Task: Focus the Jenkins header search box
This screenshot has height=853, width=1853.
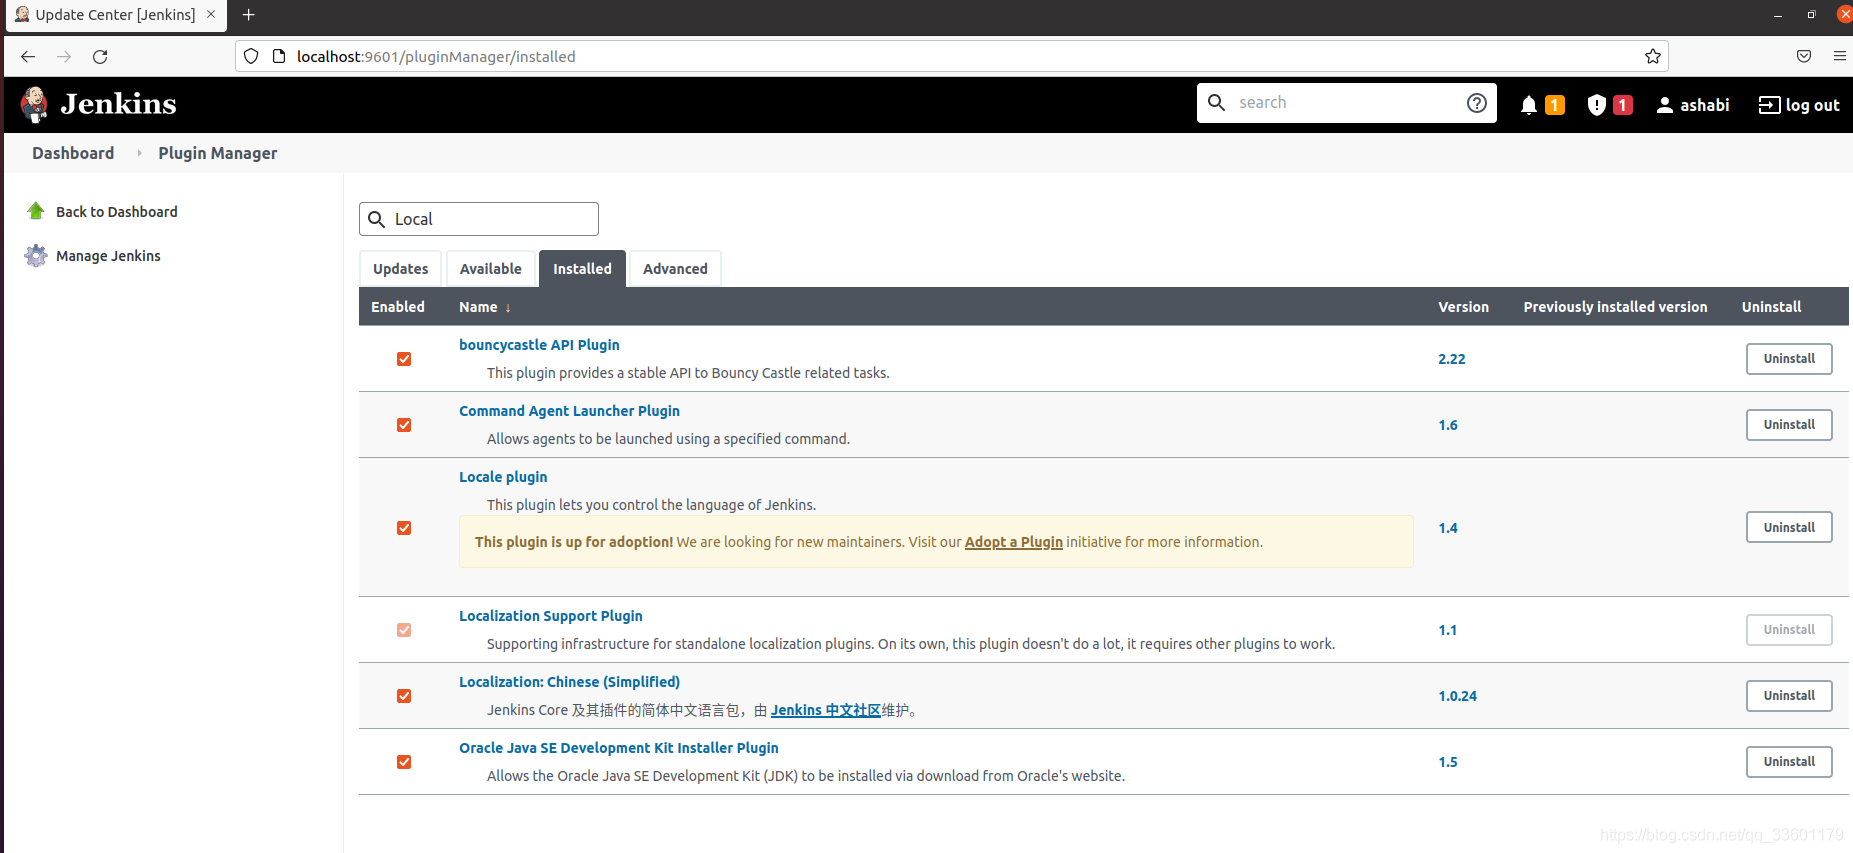Action: (1346, 103)
